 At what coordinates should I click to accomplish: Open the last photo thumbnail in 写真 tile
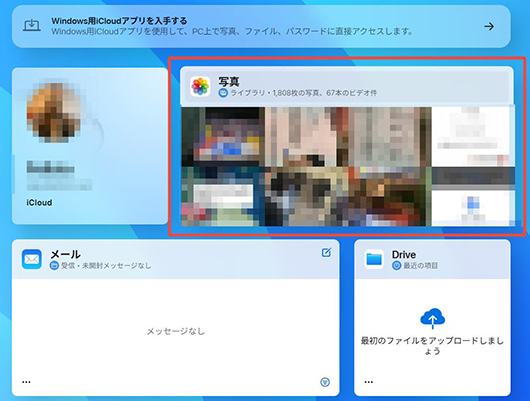tap(473, 197)
